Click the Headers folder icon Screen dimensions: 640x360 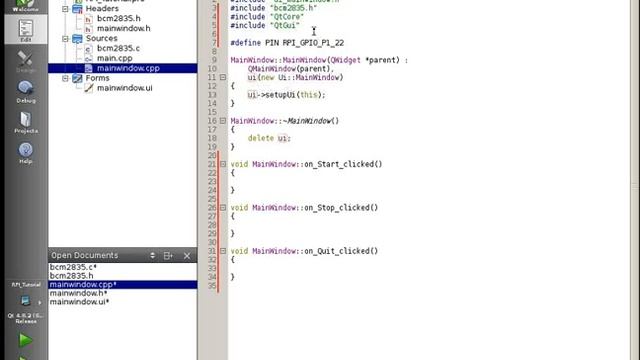(x=77, y=9)
